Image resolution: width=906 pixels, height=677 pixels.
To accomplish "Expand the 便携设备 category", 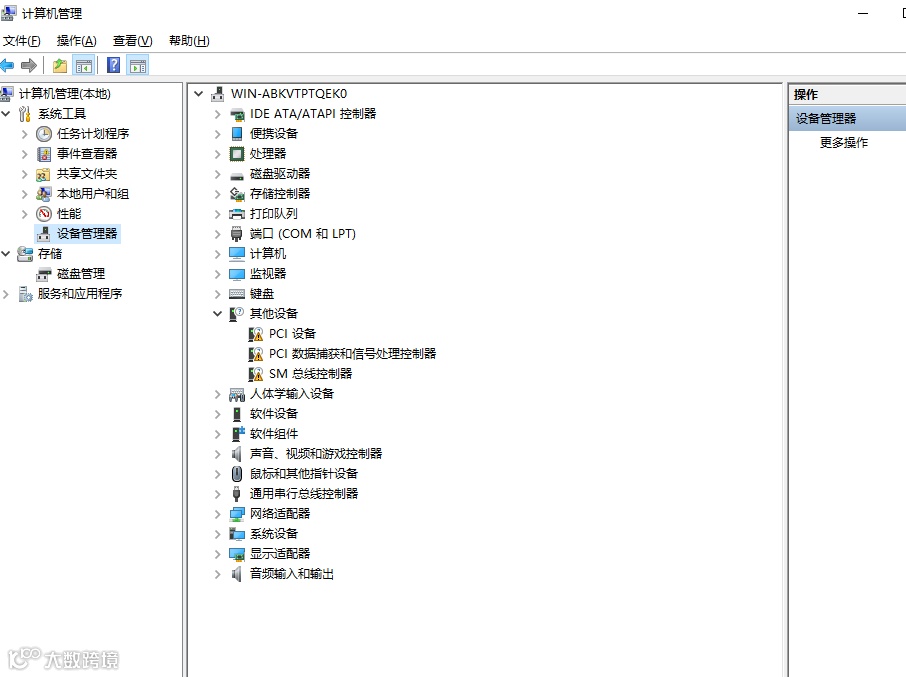I will 218,134.
